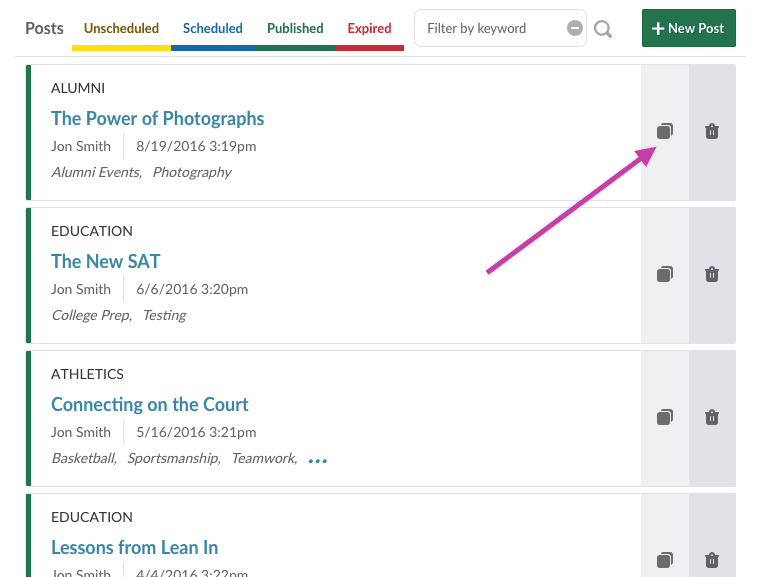Toggle the Unscheduled posts filter
Viewport: 760px width, 577px height.
click(121, 29)
